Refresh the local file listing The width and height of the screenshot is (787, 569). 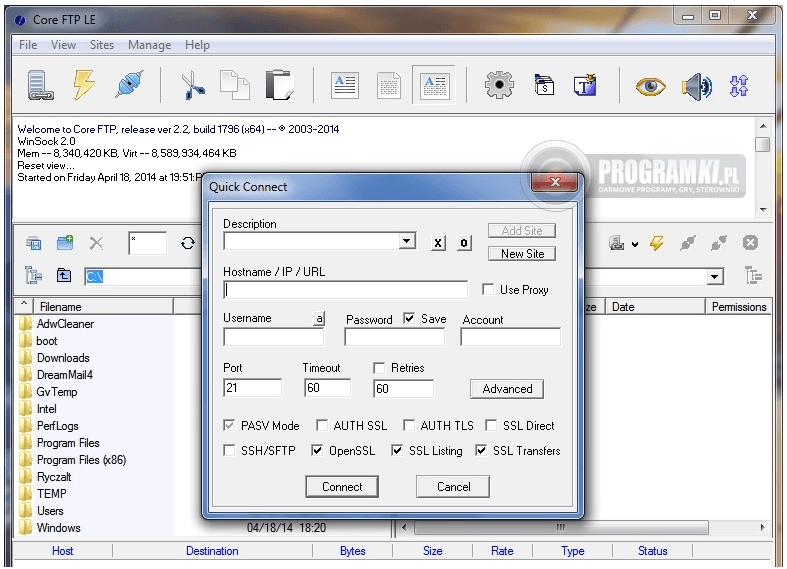pos(188,243)
